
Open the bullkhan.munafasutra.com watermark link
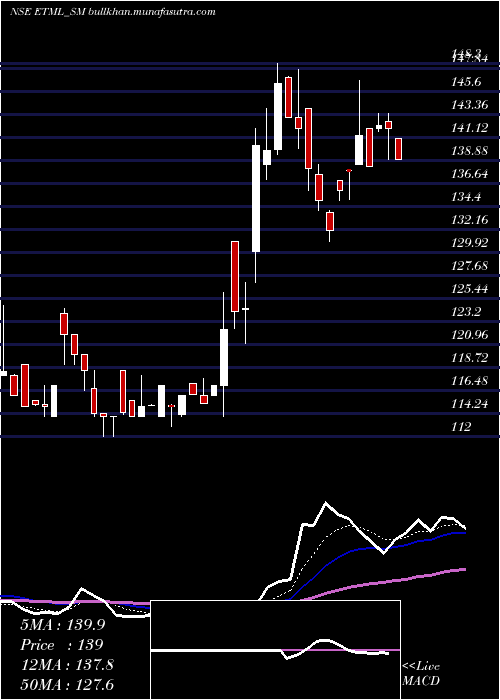[x=152, y=11]
